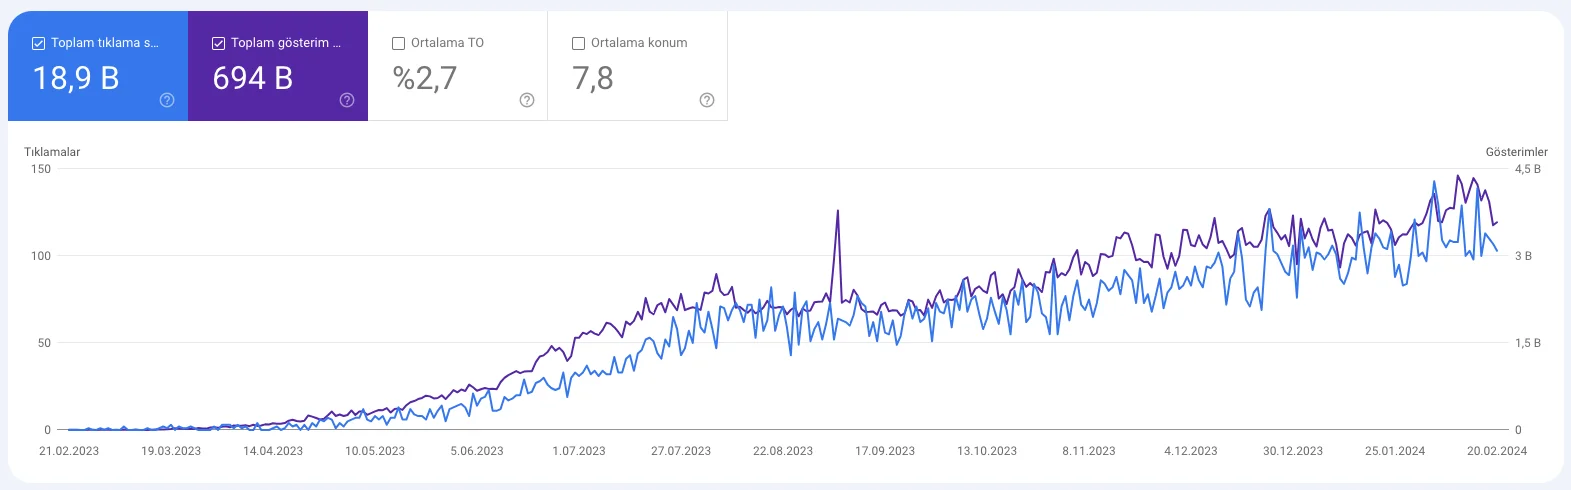Screen dimensions: 1571x490
Task: Click the tall impressions spike in early September
Action: (837, 213)
